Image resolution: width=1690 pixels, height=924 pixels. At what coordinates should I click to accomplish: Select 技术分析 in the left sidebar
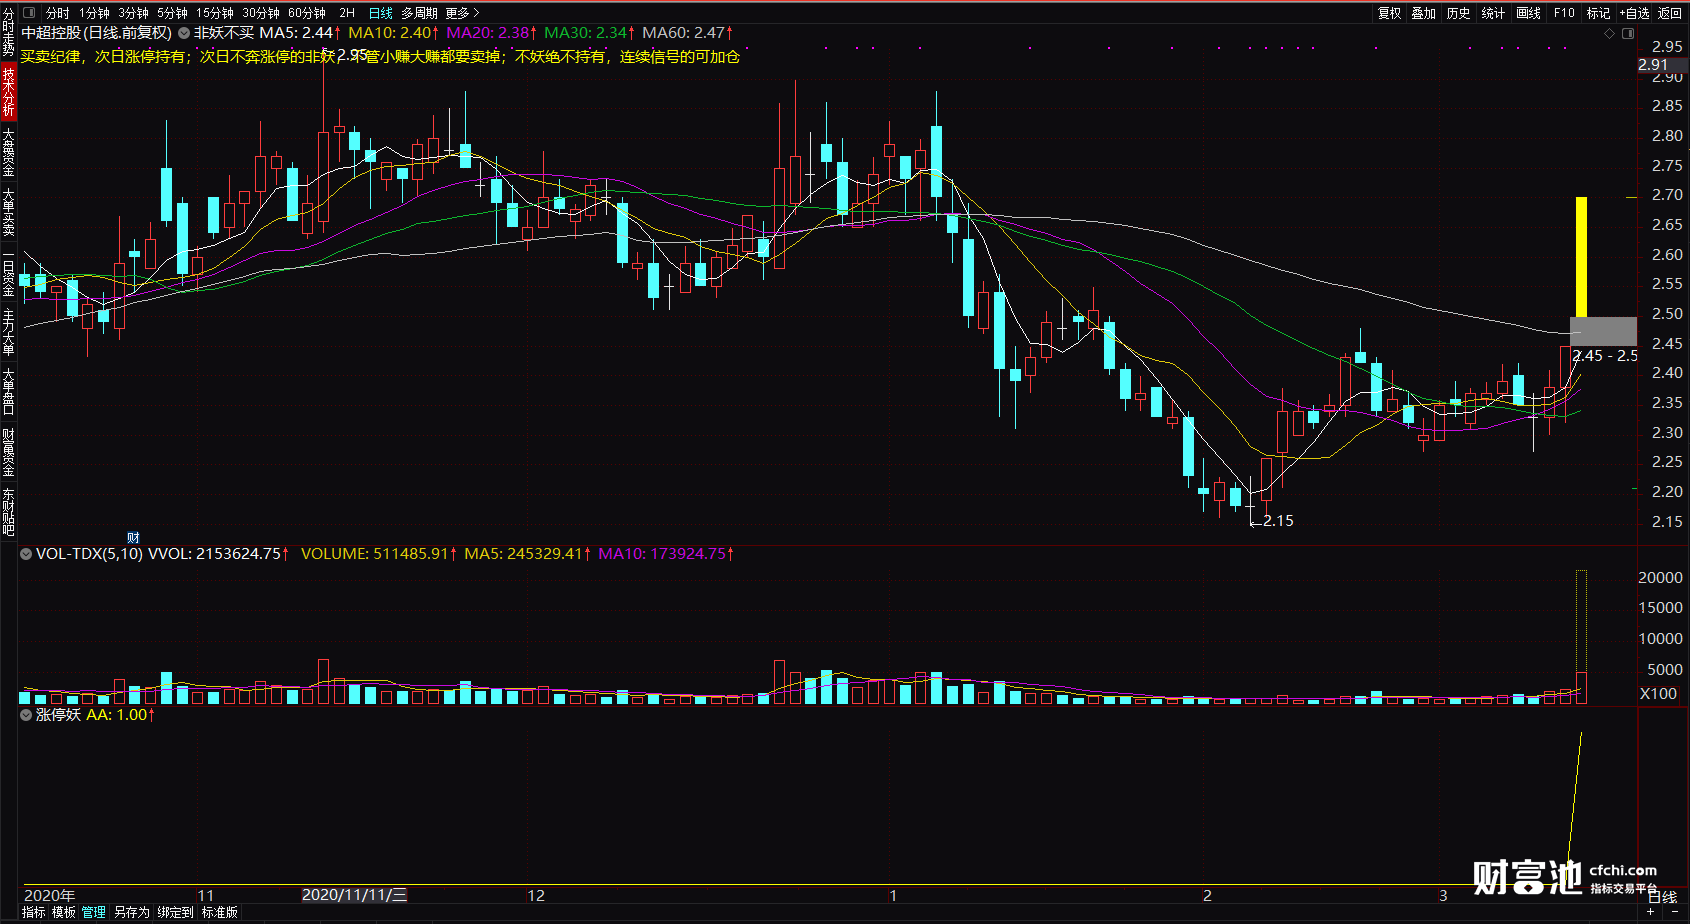tap(8, 91)
